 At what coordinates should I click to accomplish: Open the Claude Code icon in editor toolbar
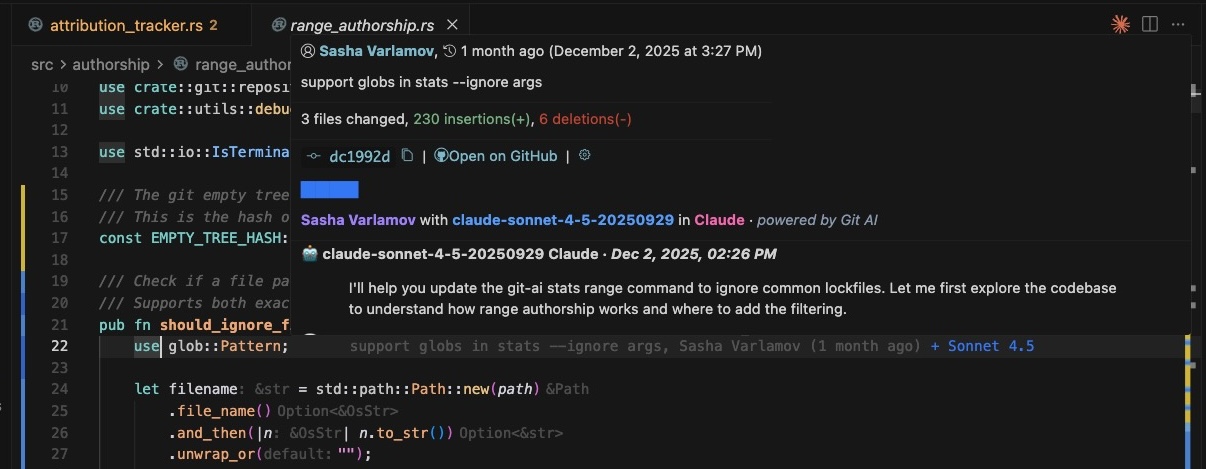click(1120, 24)
